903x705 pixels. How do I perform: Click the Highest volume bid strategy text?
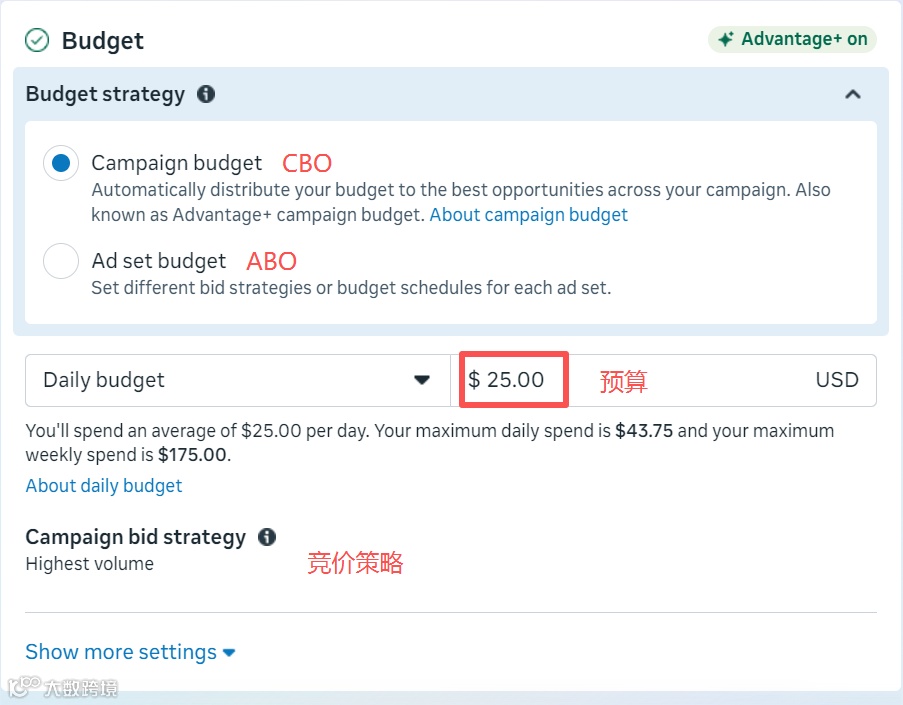pyautogui.click(x=90, y=564)
